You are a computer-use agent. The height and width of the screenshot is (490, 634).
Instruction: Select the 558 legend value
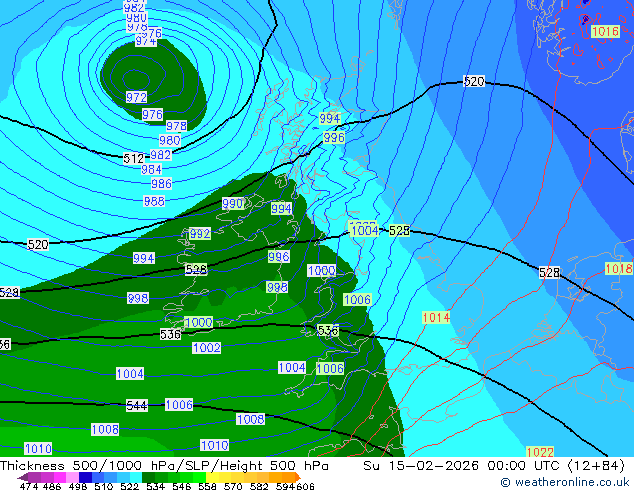(x=207, y=486)
